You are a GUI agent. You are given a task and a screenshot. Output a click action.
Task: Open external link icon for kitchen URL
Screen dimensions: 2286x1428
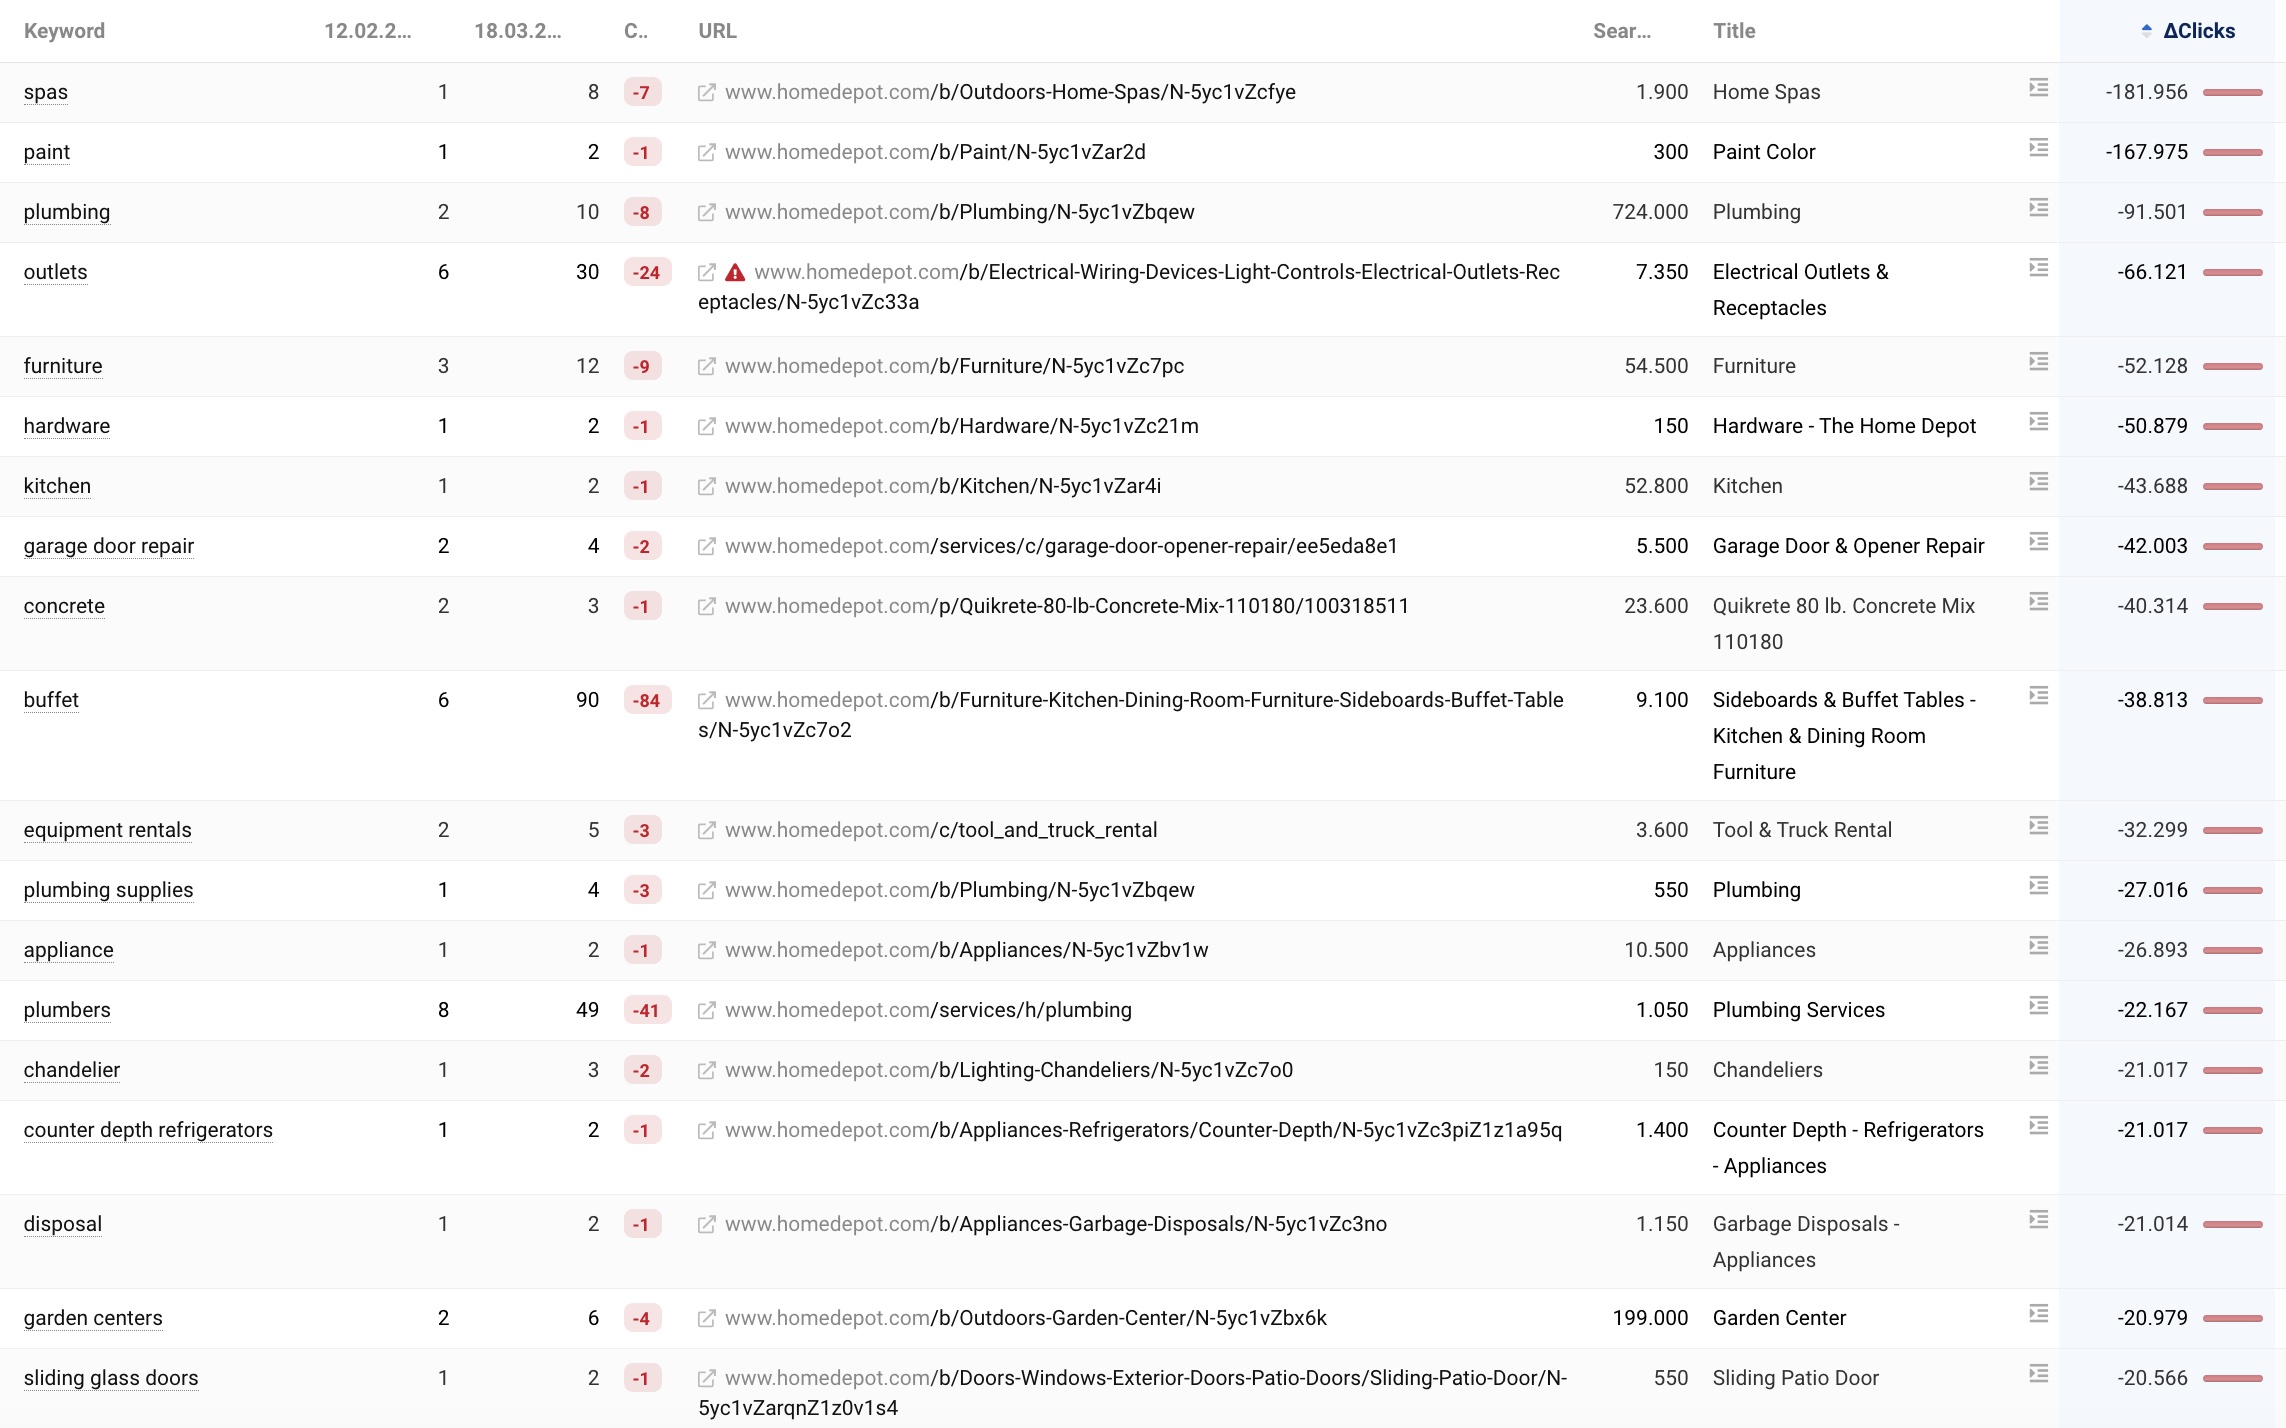pyautogui.click(x=706, y=486)
